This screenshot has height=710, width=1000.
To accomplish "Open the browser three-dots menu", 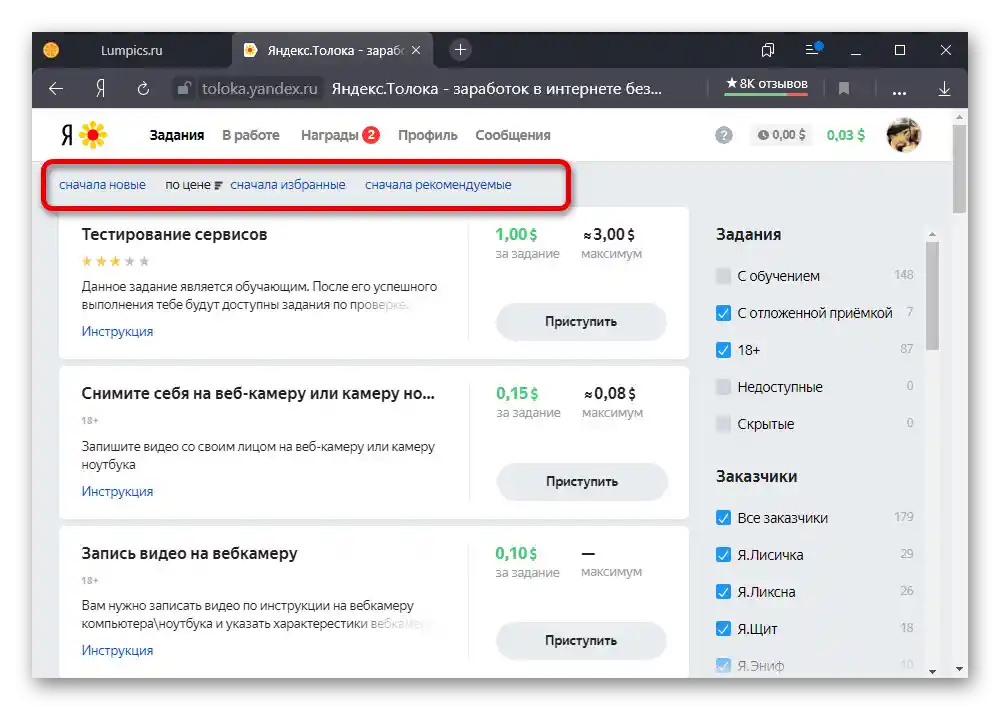I will point(899,91).
